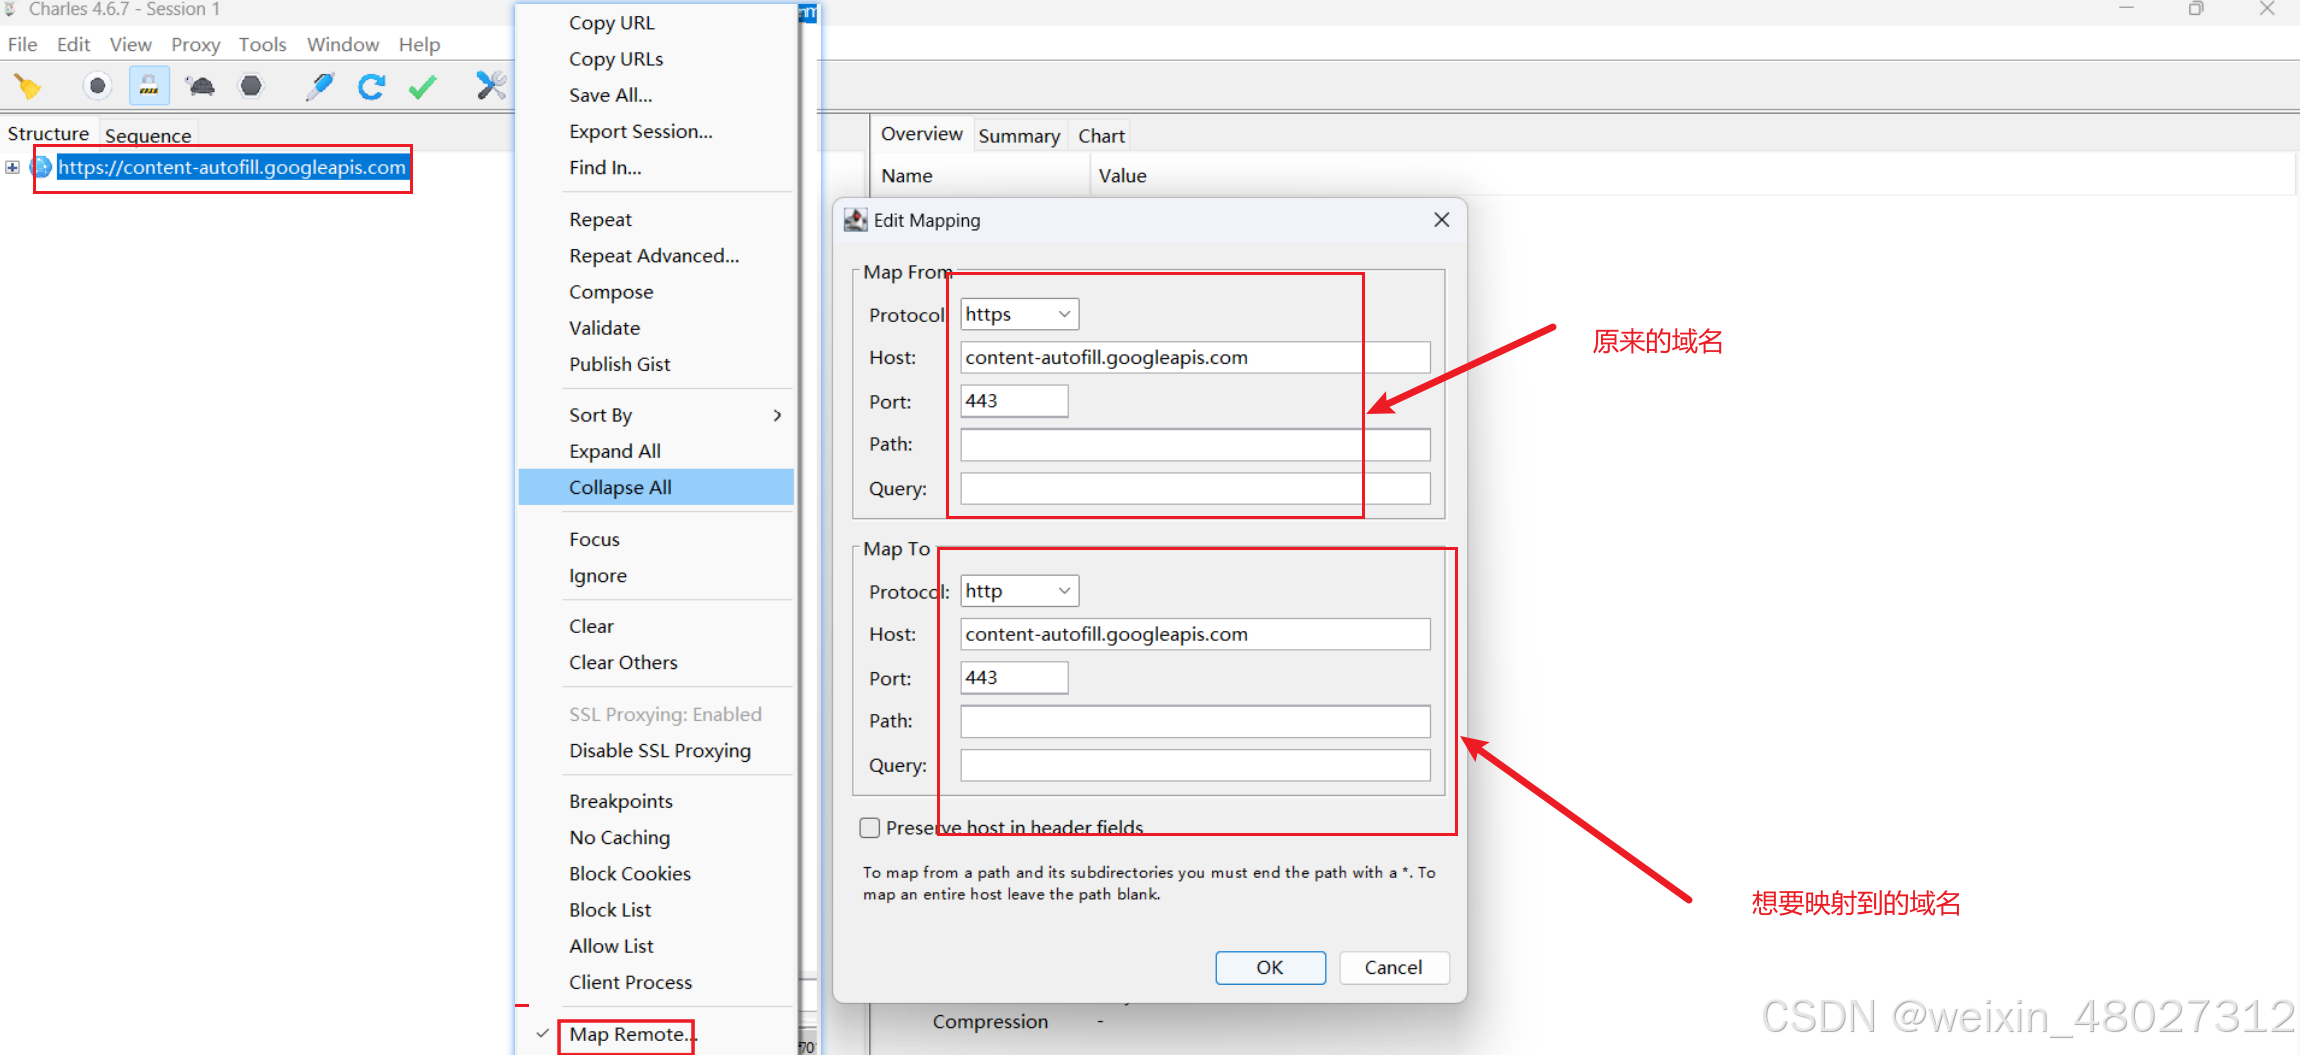
Task: Open the Proxy menu
Action: 195,45
